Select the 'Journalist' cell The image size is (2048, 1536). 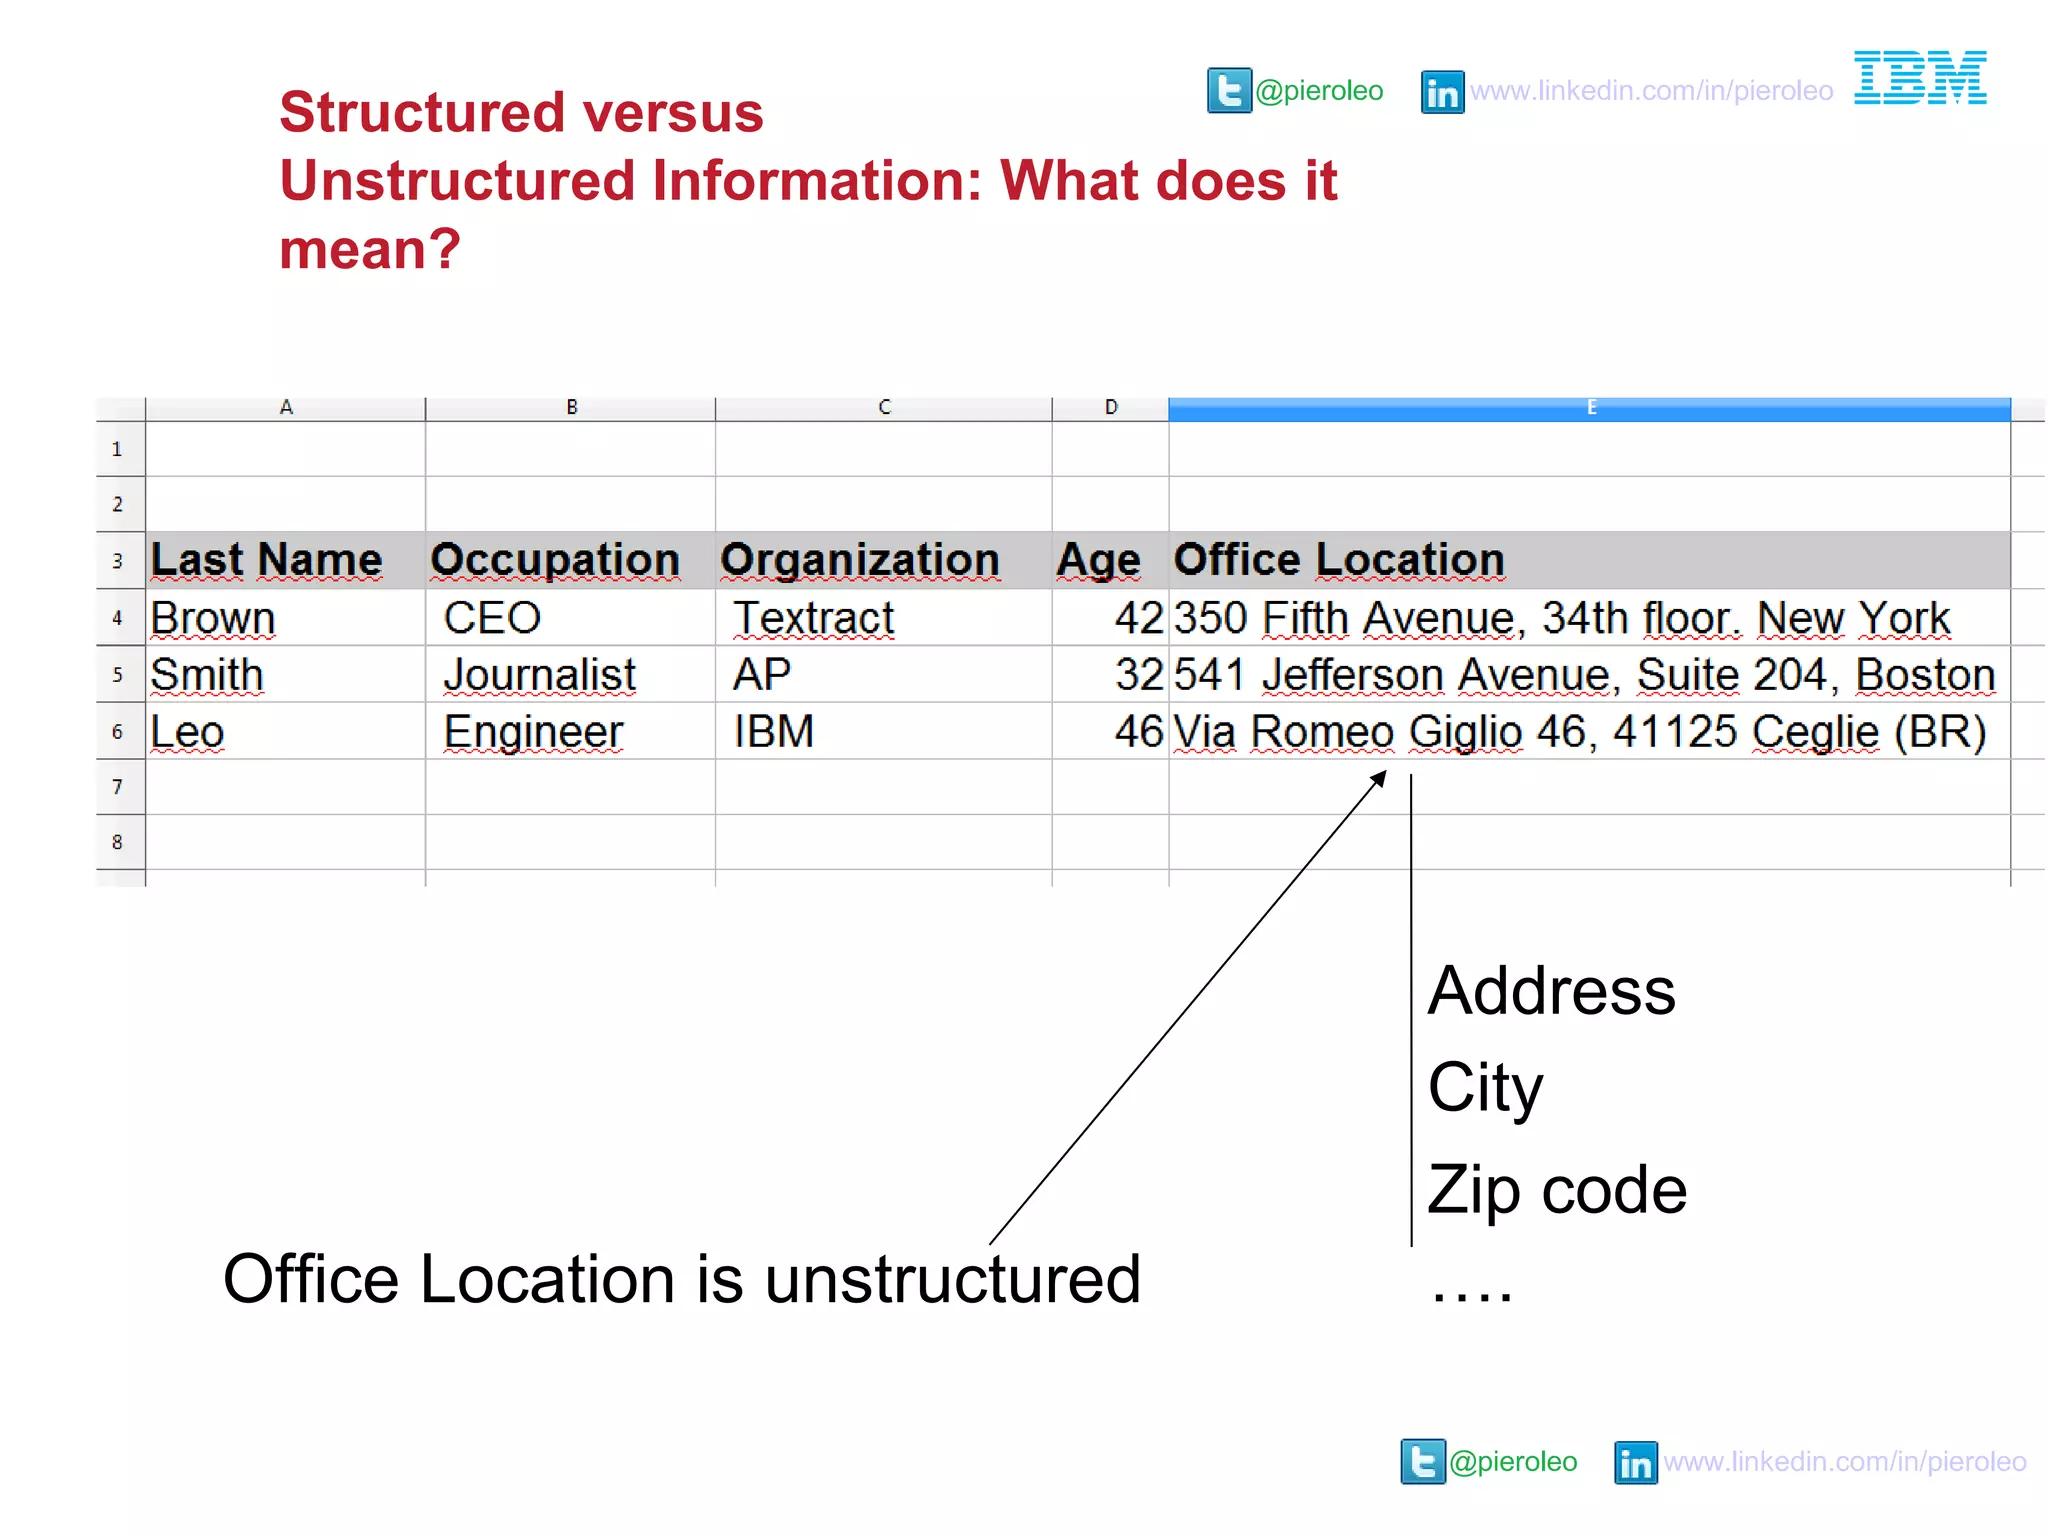(x=571, y=674)
